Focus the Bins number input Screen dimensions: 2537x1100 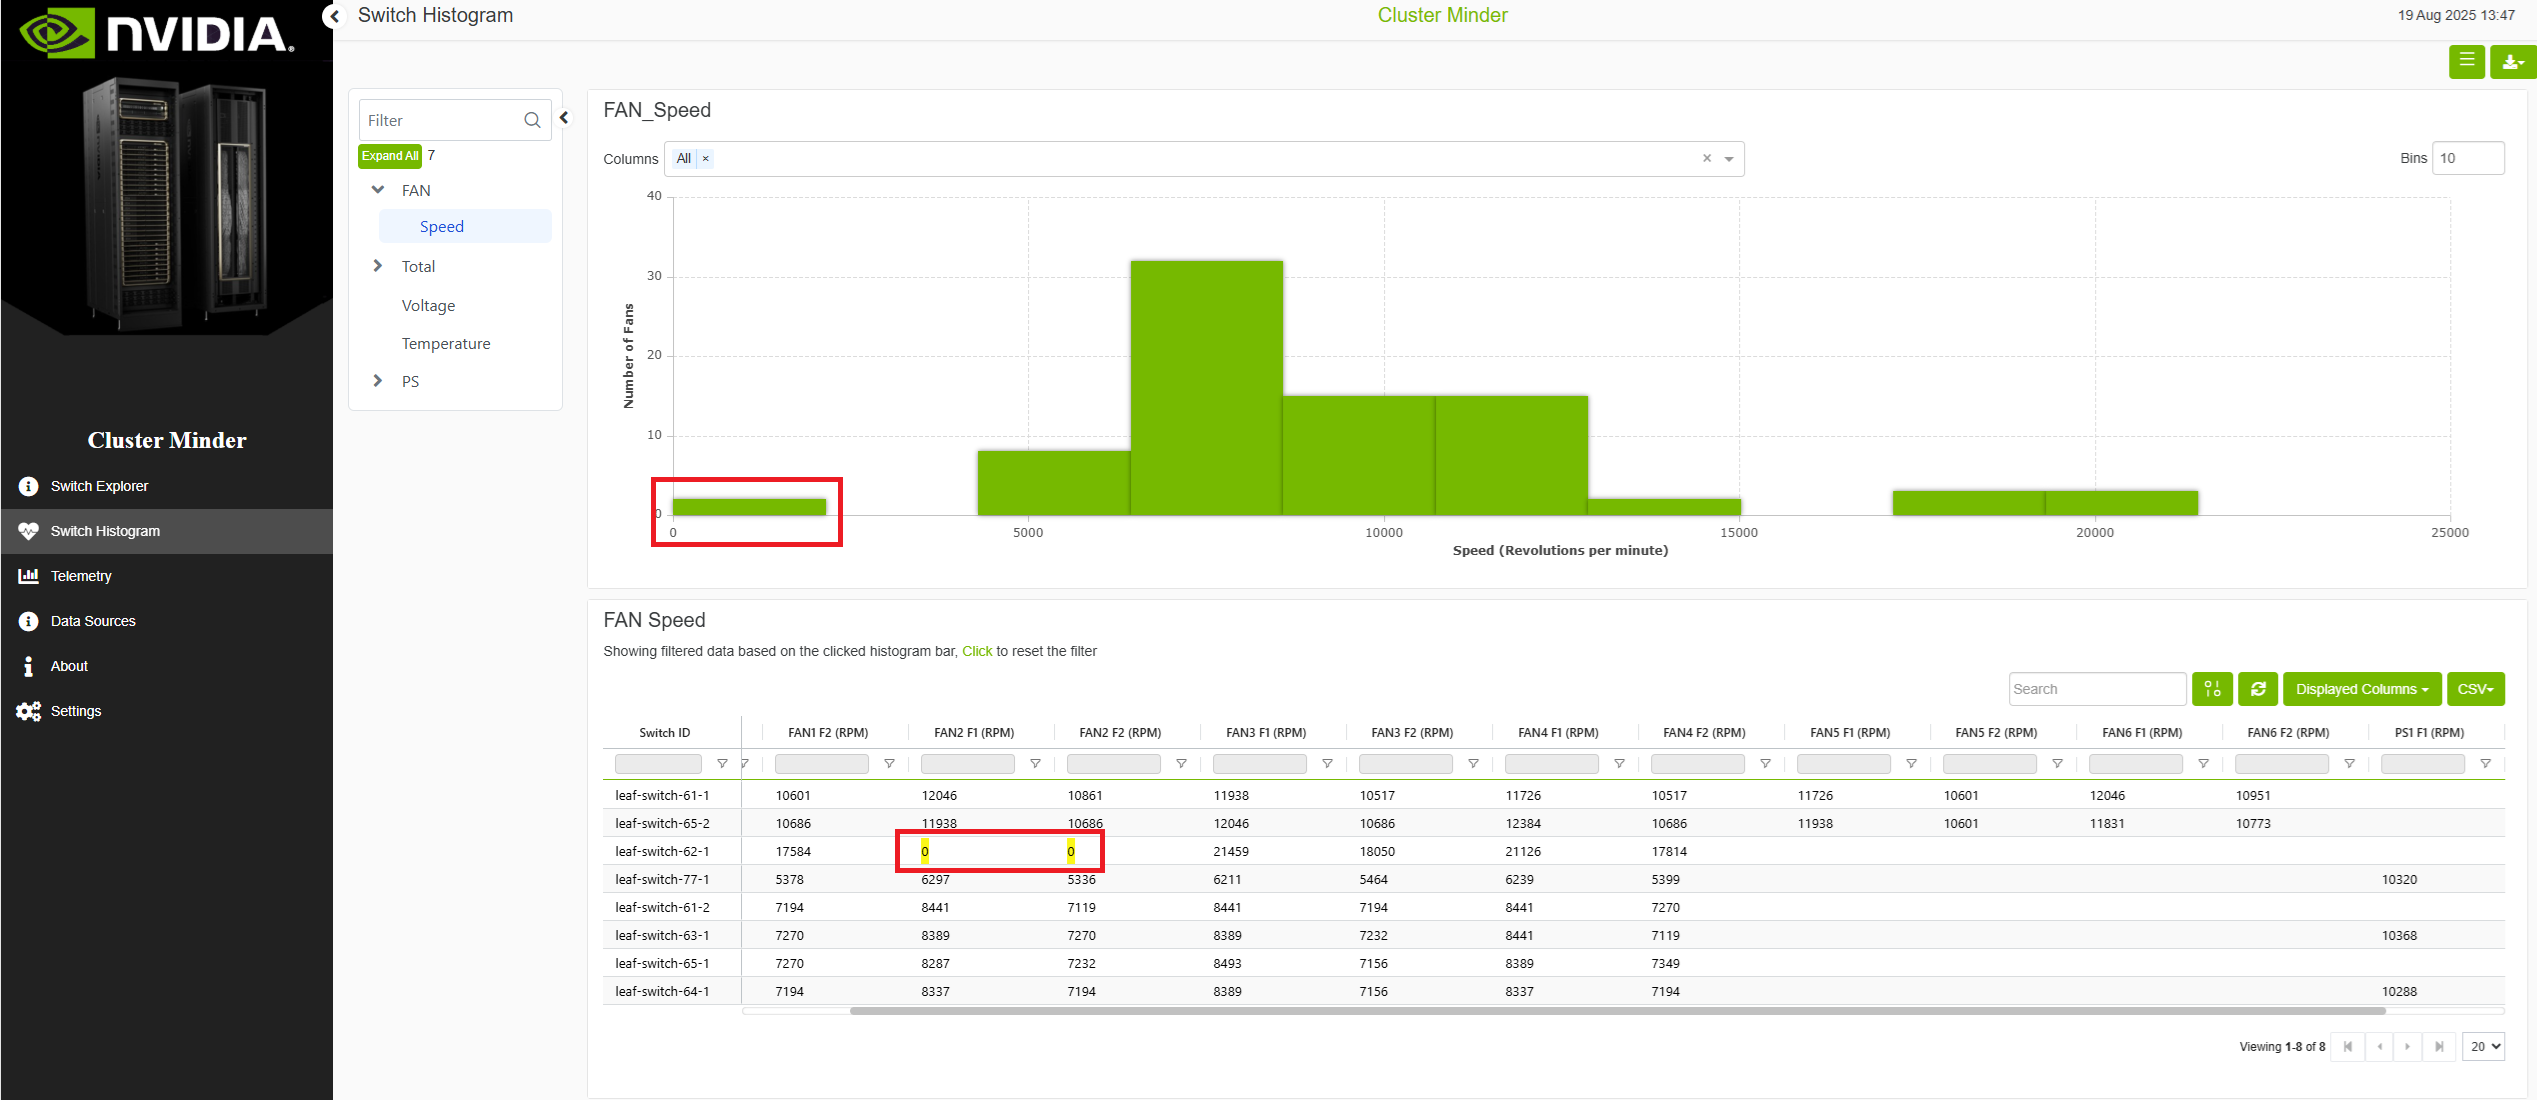coord(2468,158)
